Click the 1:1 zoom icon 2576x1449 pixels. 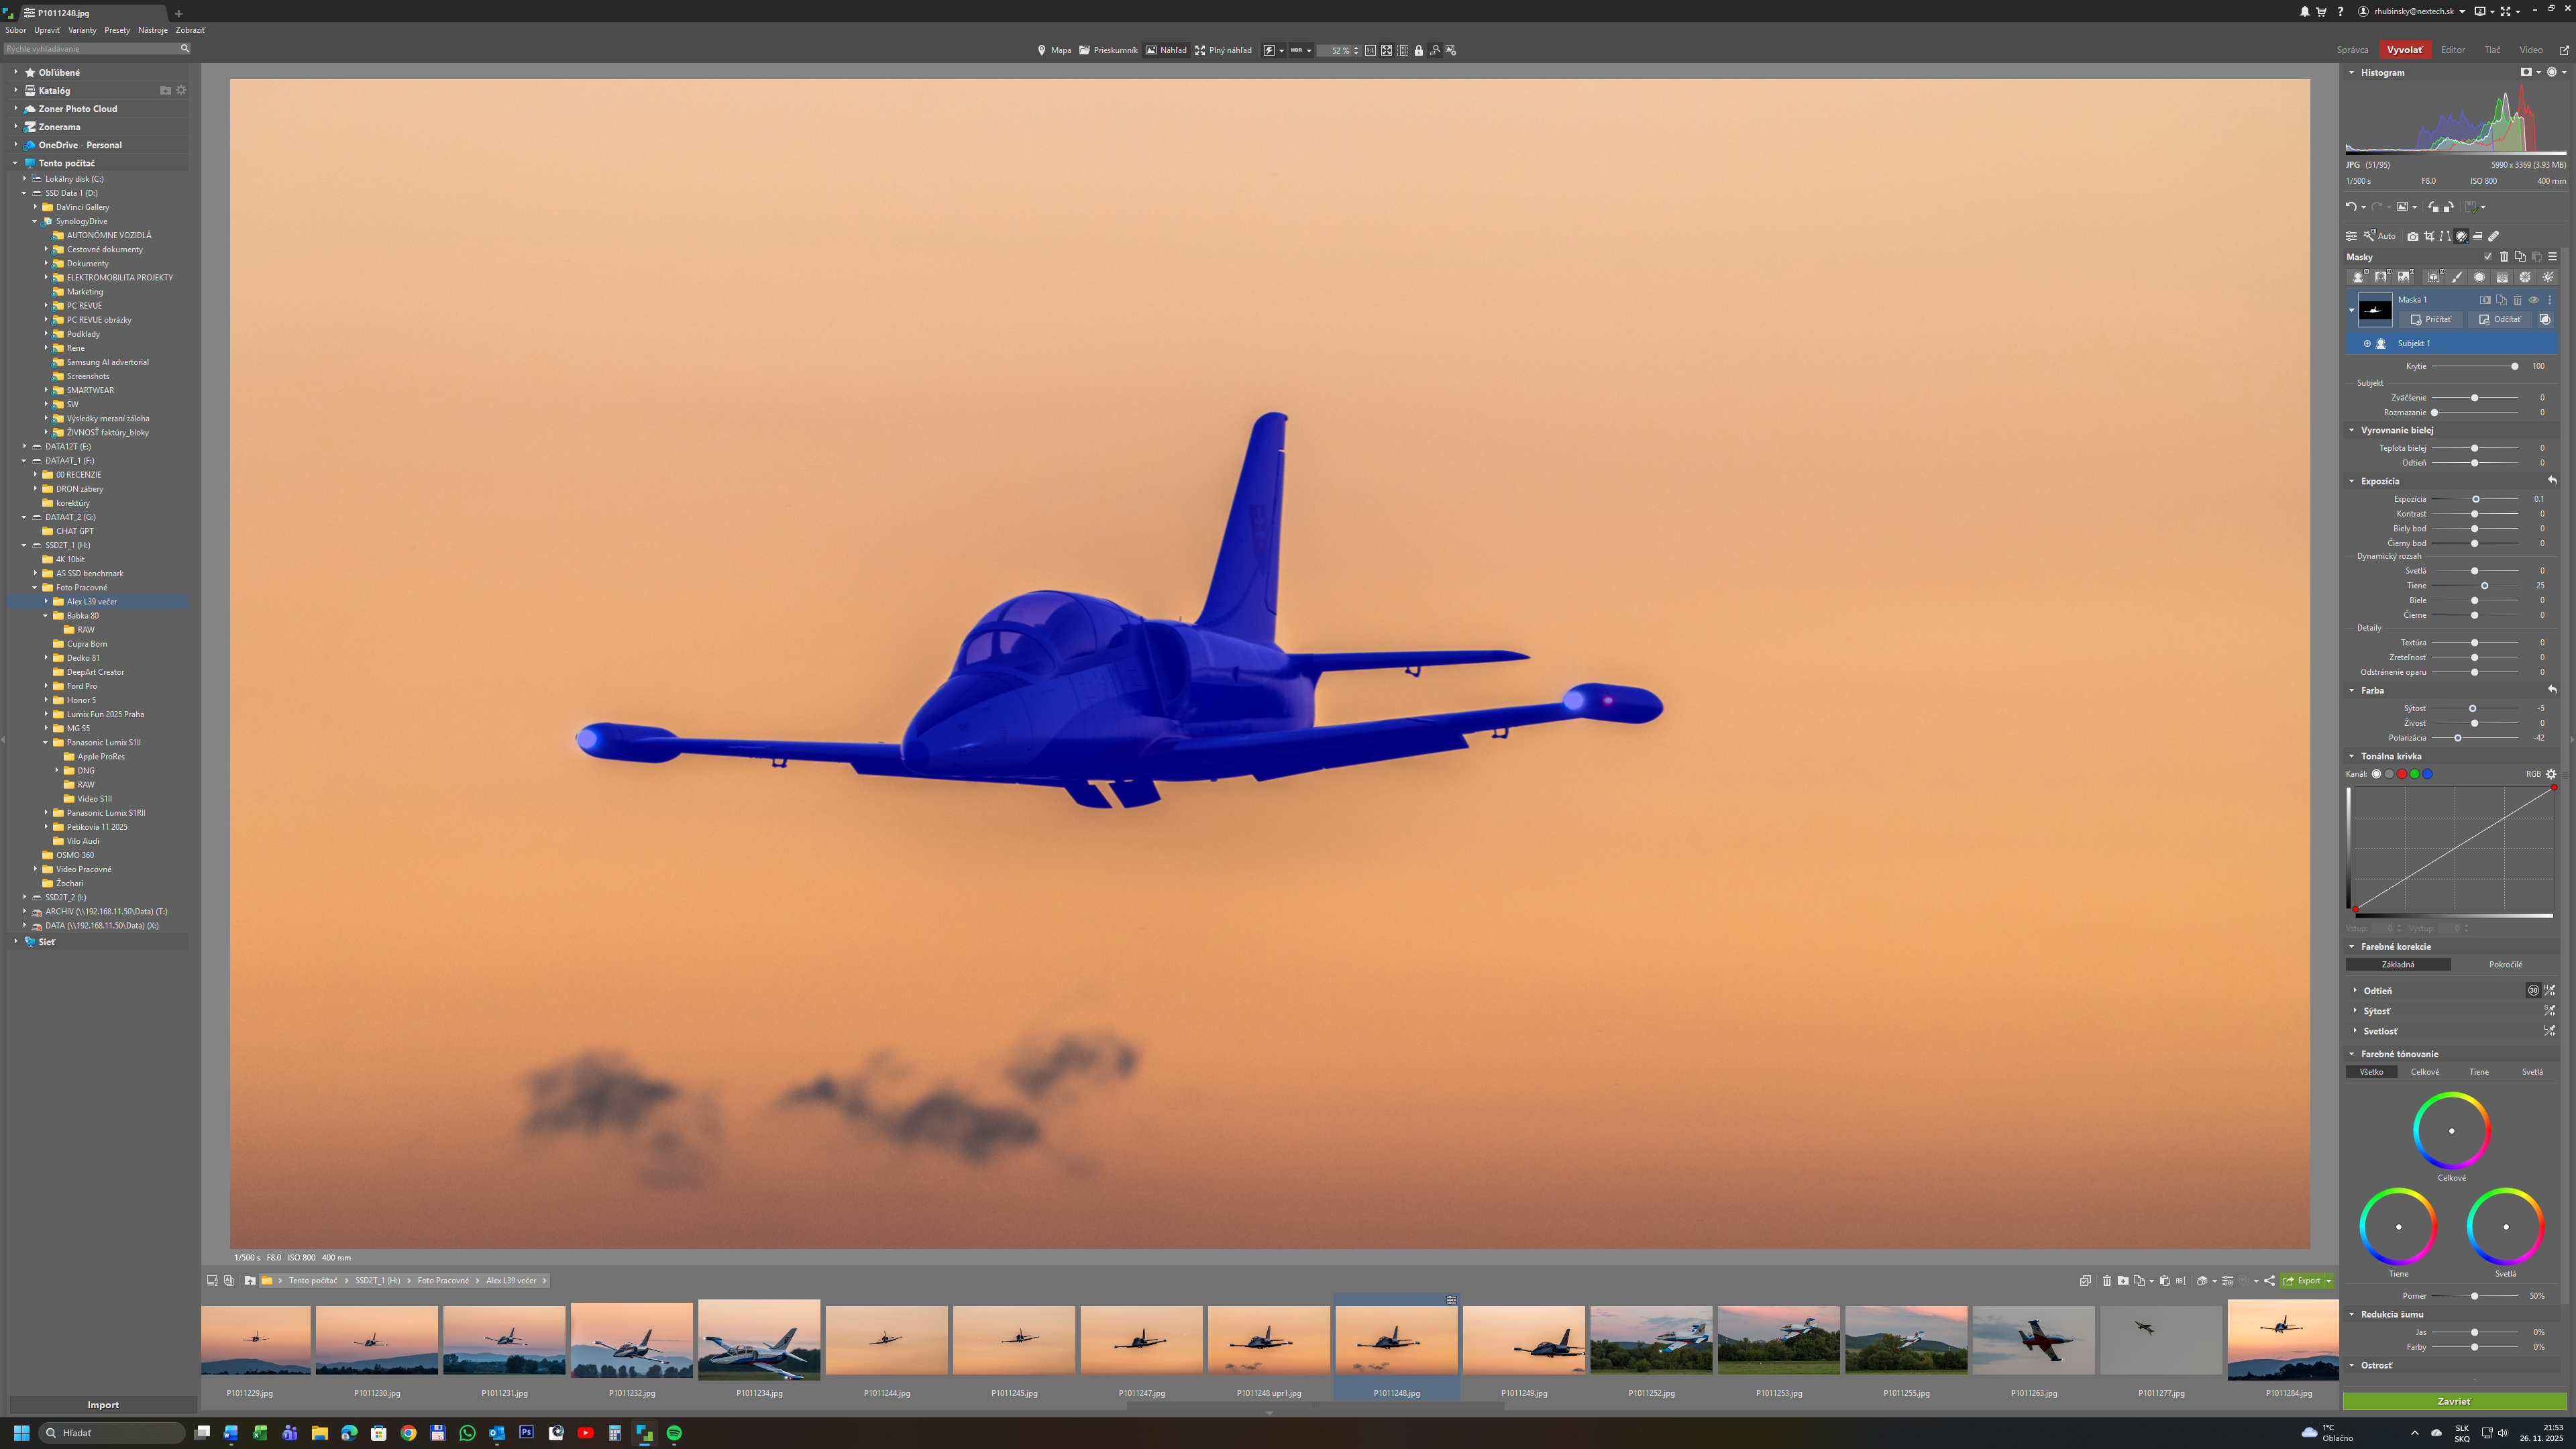pos(1370,50)
